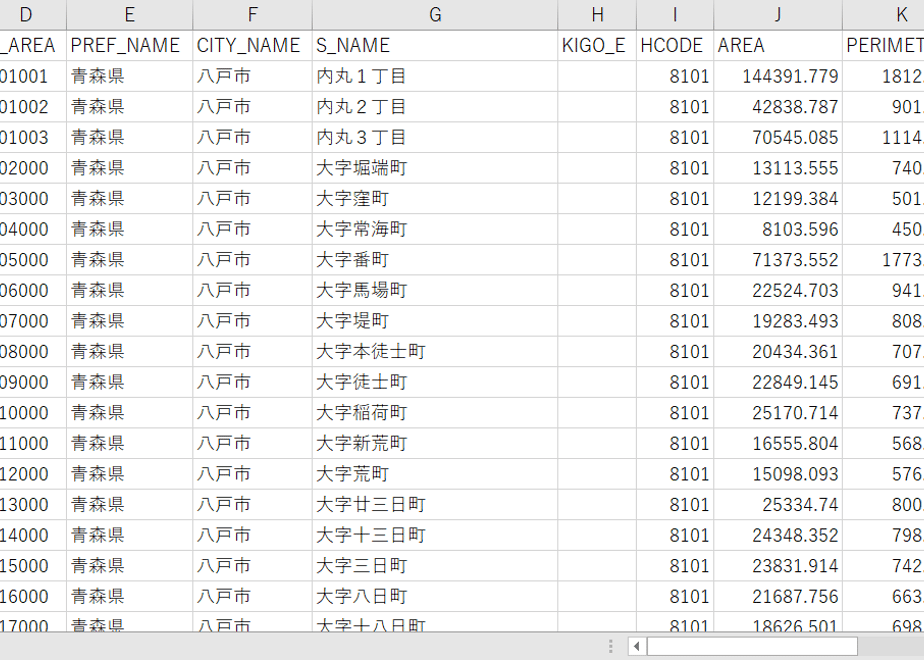Select column I header
Screen dimensions: 924x660
click(675, 15)
